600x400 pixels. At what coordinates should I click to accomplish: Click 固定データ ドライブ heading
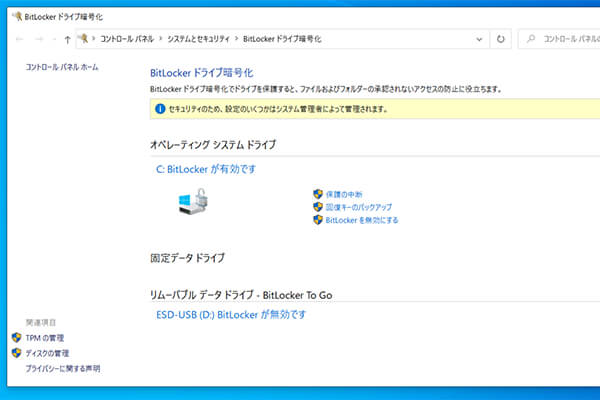188,258
